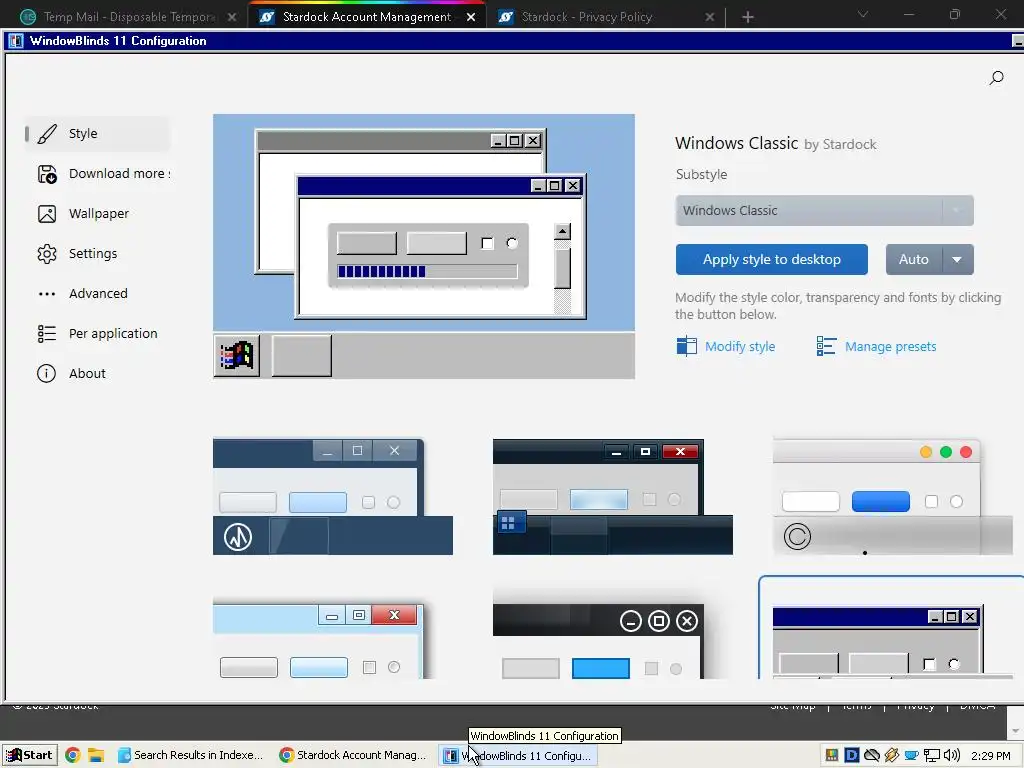
Task: Open the Chrome tab search chevron
Action: 863,14
